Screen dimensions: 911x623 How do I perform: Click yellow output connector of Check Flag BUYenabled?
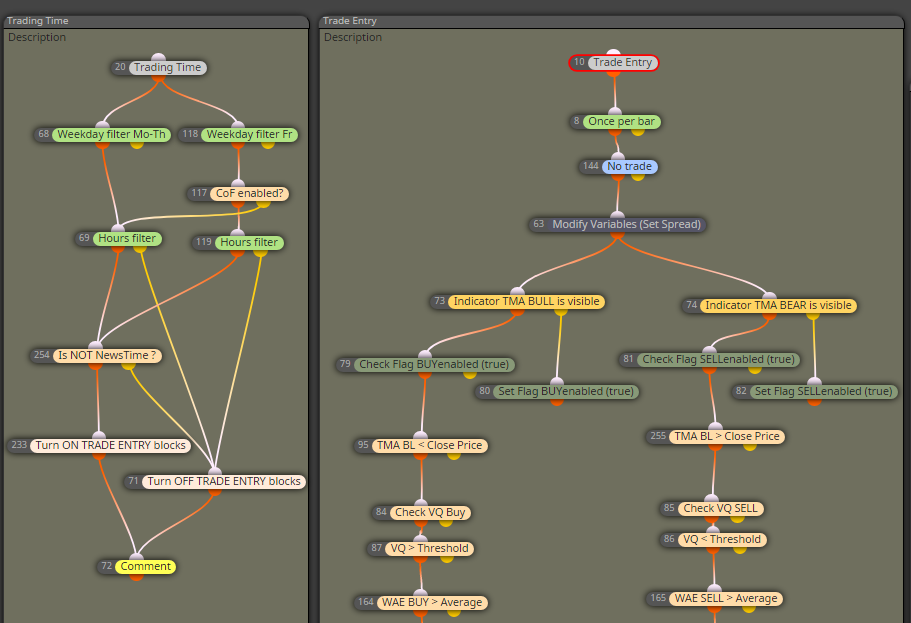pos(470,375)
